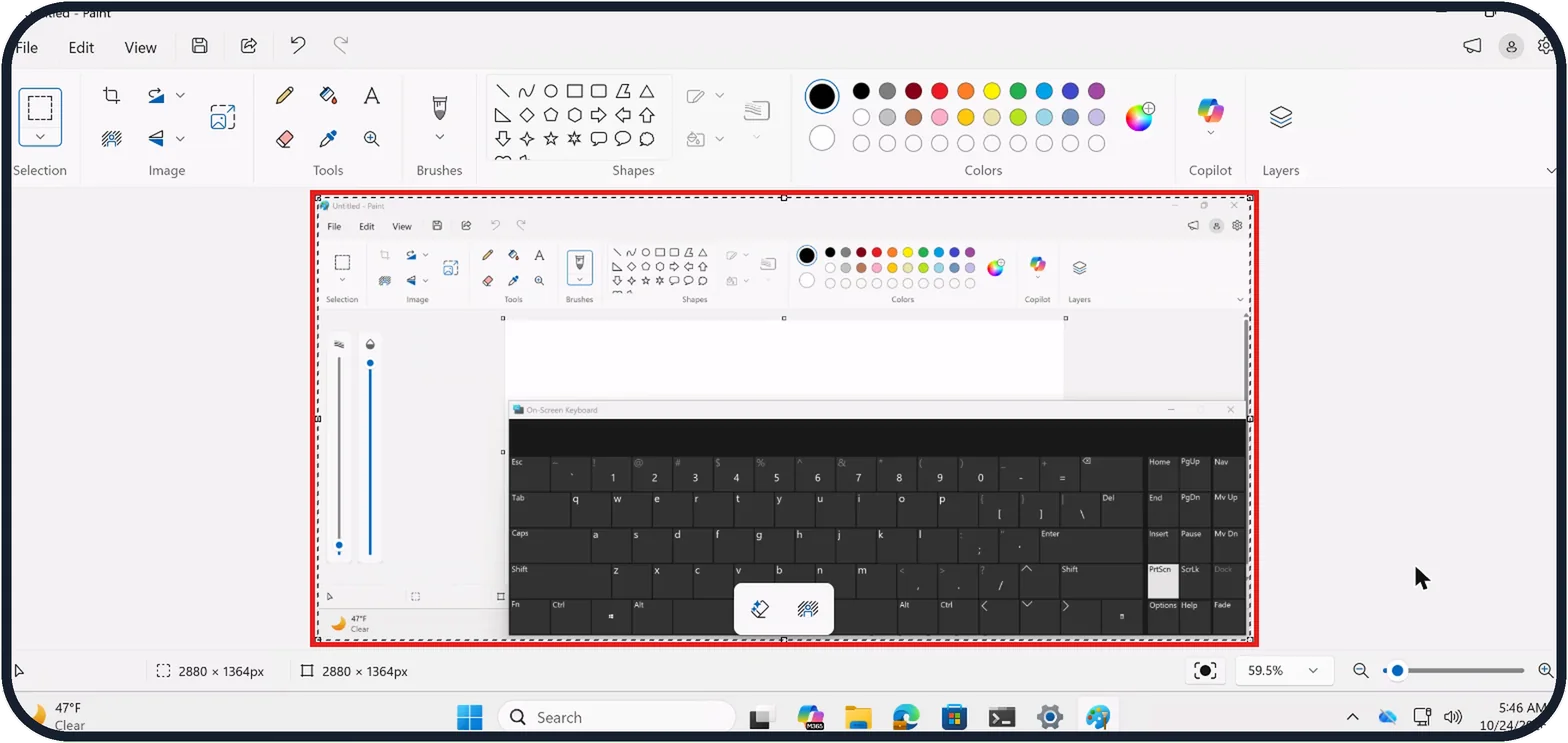
Task: Select the Color picker eyedropper
Action: click(328, 139)
